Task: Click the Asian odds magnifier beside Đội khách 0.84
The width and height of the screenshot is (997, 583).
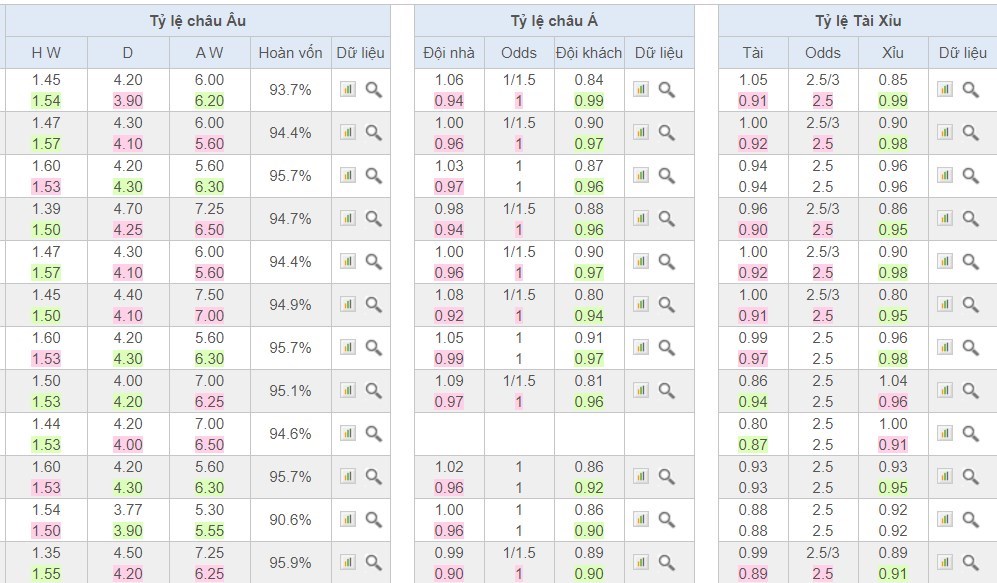Action: coord(666,90)
